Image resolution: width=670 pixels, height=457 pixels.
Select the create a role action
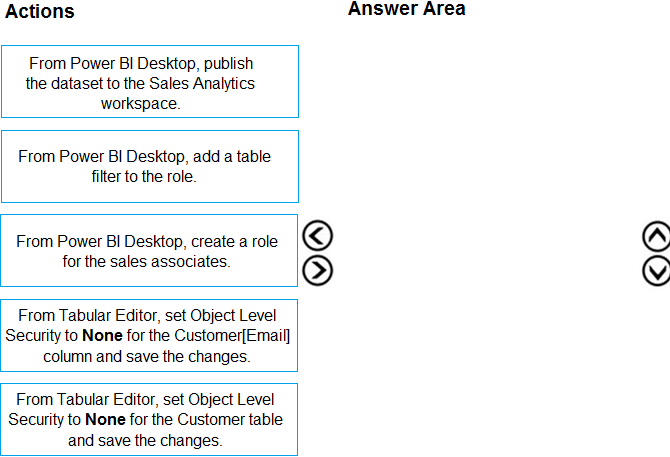pyautogui.click(x=150, y=250)
